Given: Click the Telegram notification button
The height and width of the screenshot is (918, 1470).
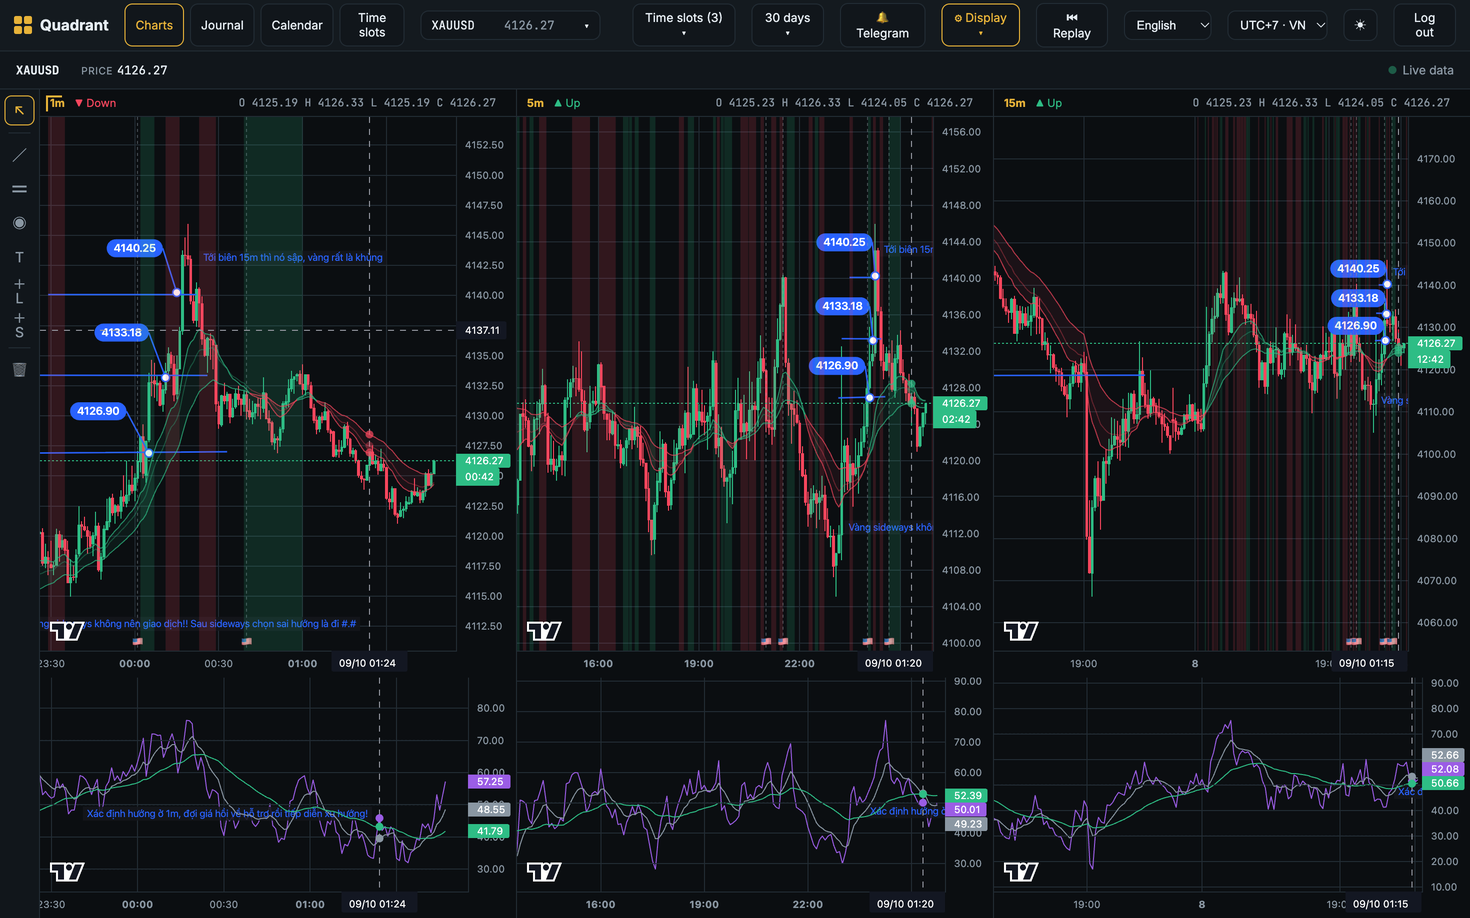Looking at the screenshot, I should tap(883, 25).
